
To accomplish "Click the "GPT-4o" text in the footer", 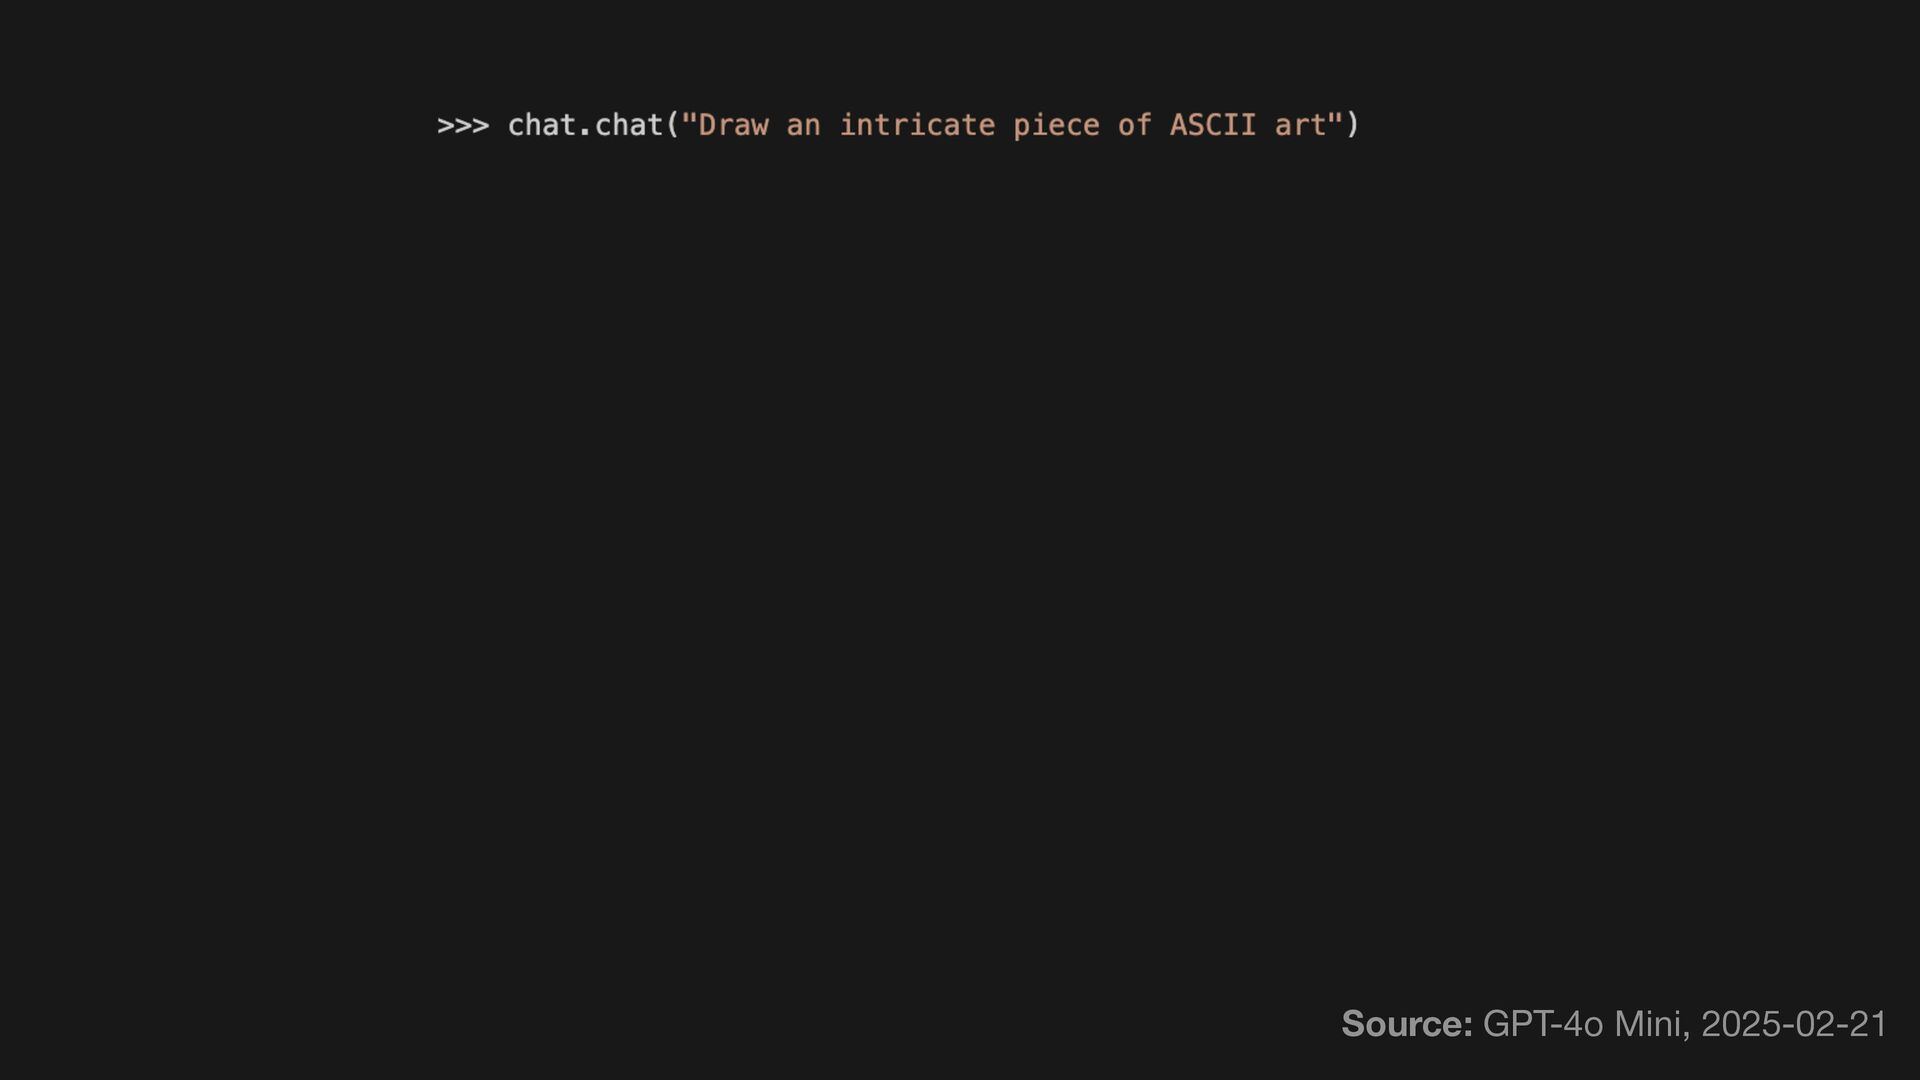I will [x=1542, y=1024].
